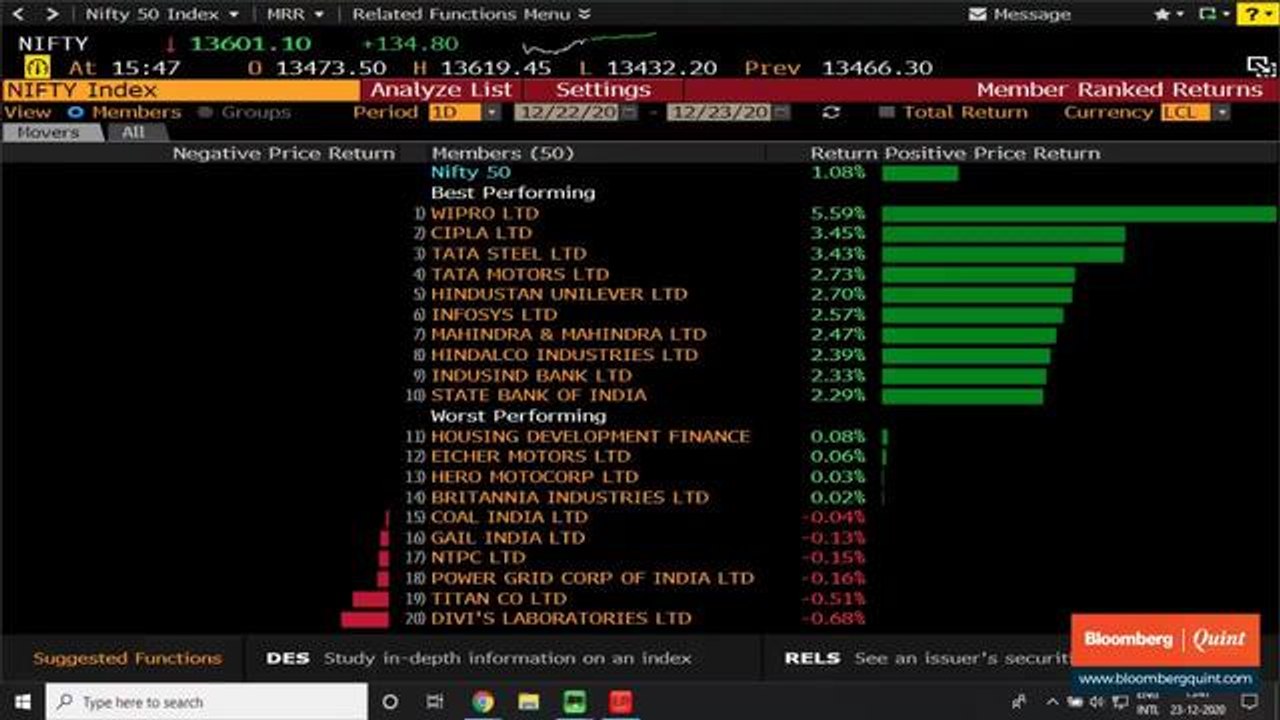The image size is (1280, 720).
Task: Click the Analyze List button
Action: (441, 90)
